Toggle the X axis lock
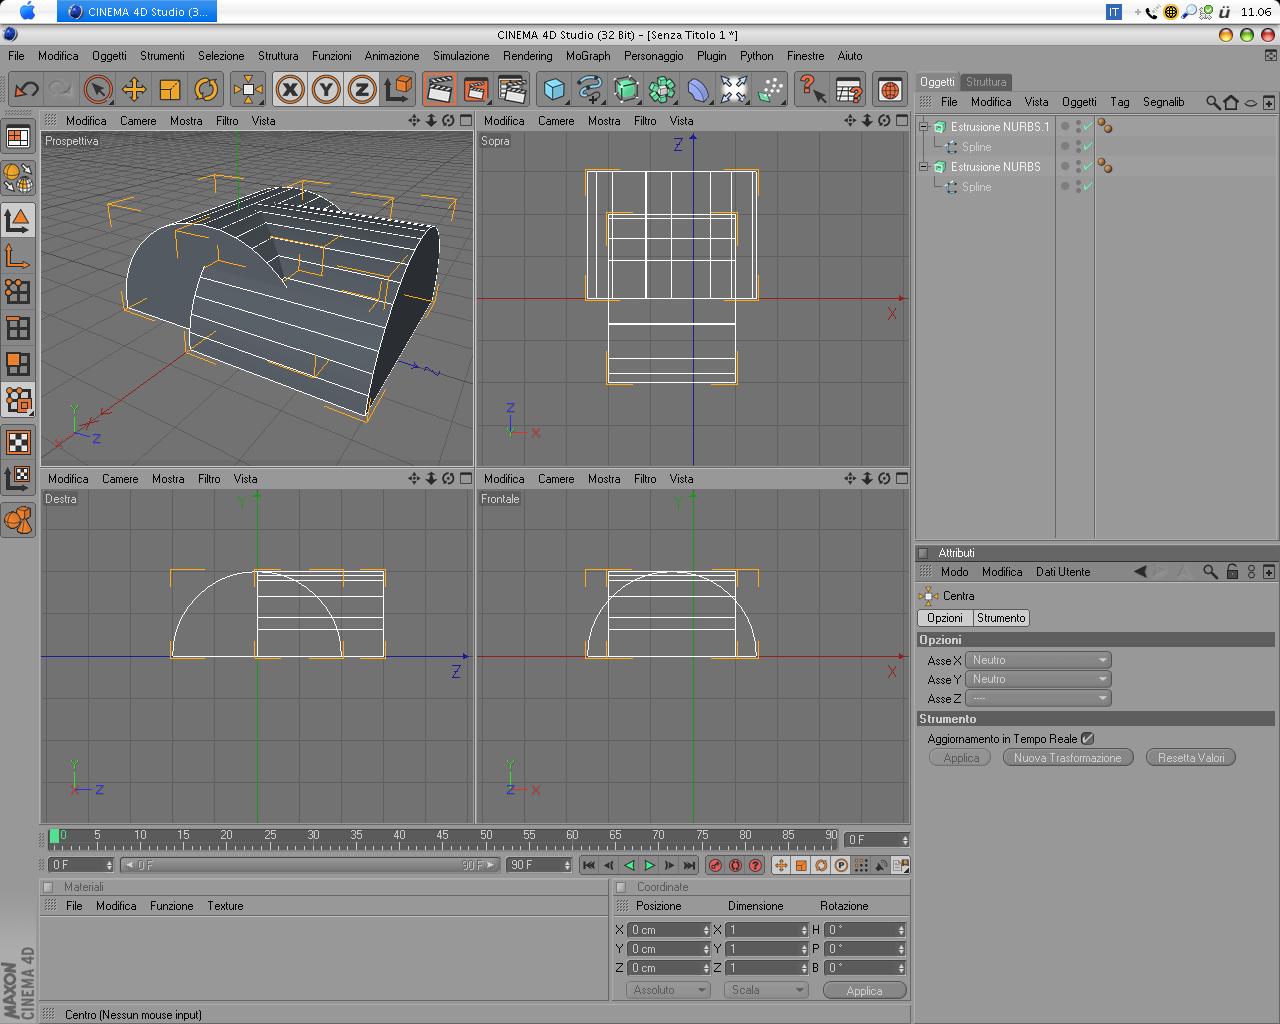Screen dimensions: 1280x1024 tap(290, 90)
